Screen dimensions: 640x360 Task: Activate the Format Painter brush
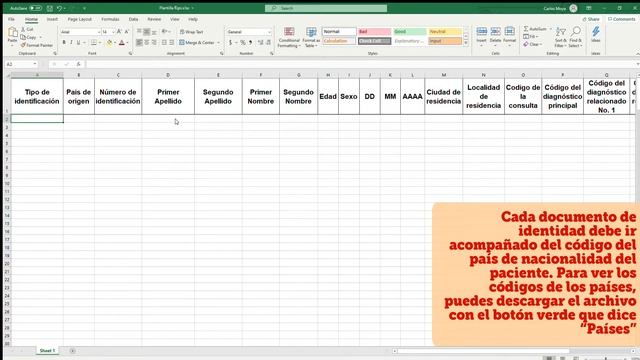click(x=23, y=45)
